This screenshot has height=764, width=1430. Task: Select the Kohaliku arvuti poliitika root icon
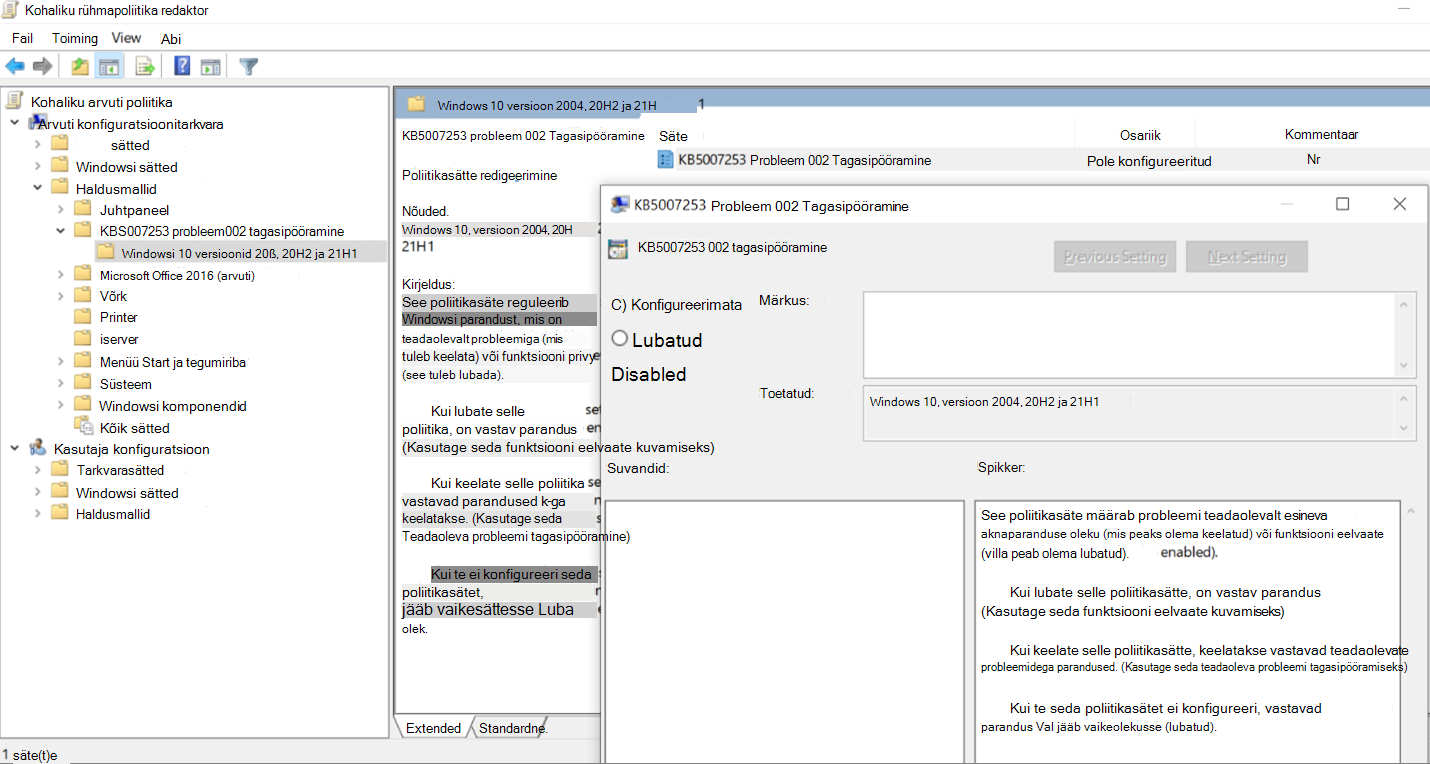(x=15, y=101)
